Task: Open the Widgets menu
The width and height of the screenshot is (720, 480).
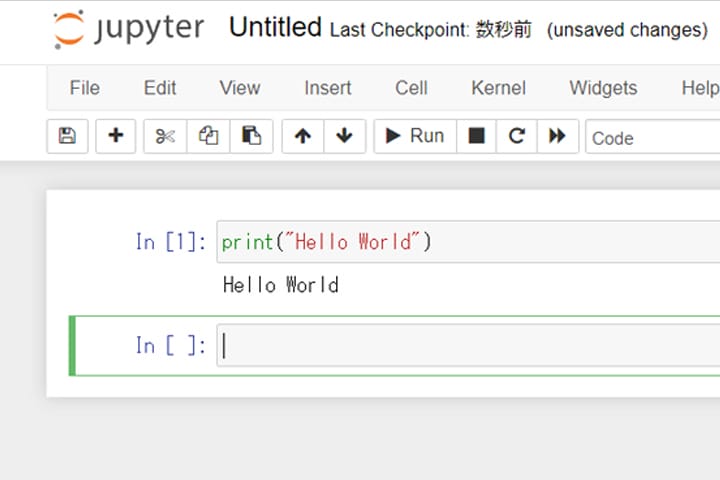Action: pos(603,88)
